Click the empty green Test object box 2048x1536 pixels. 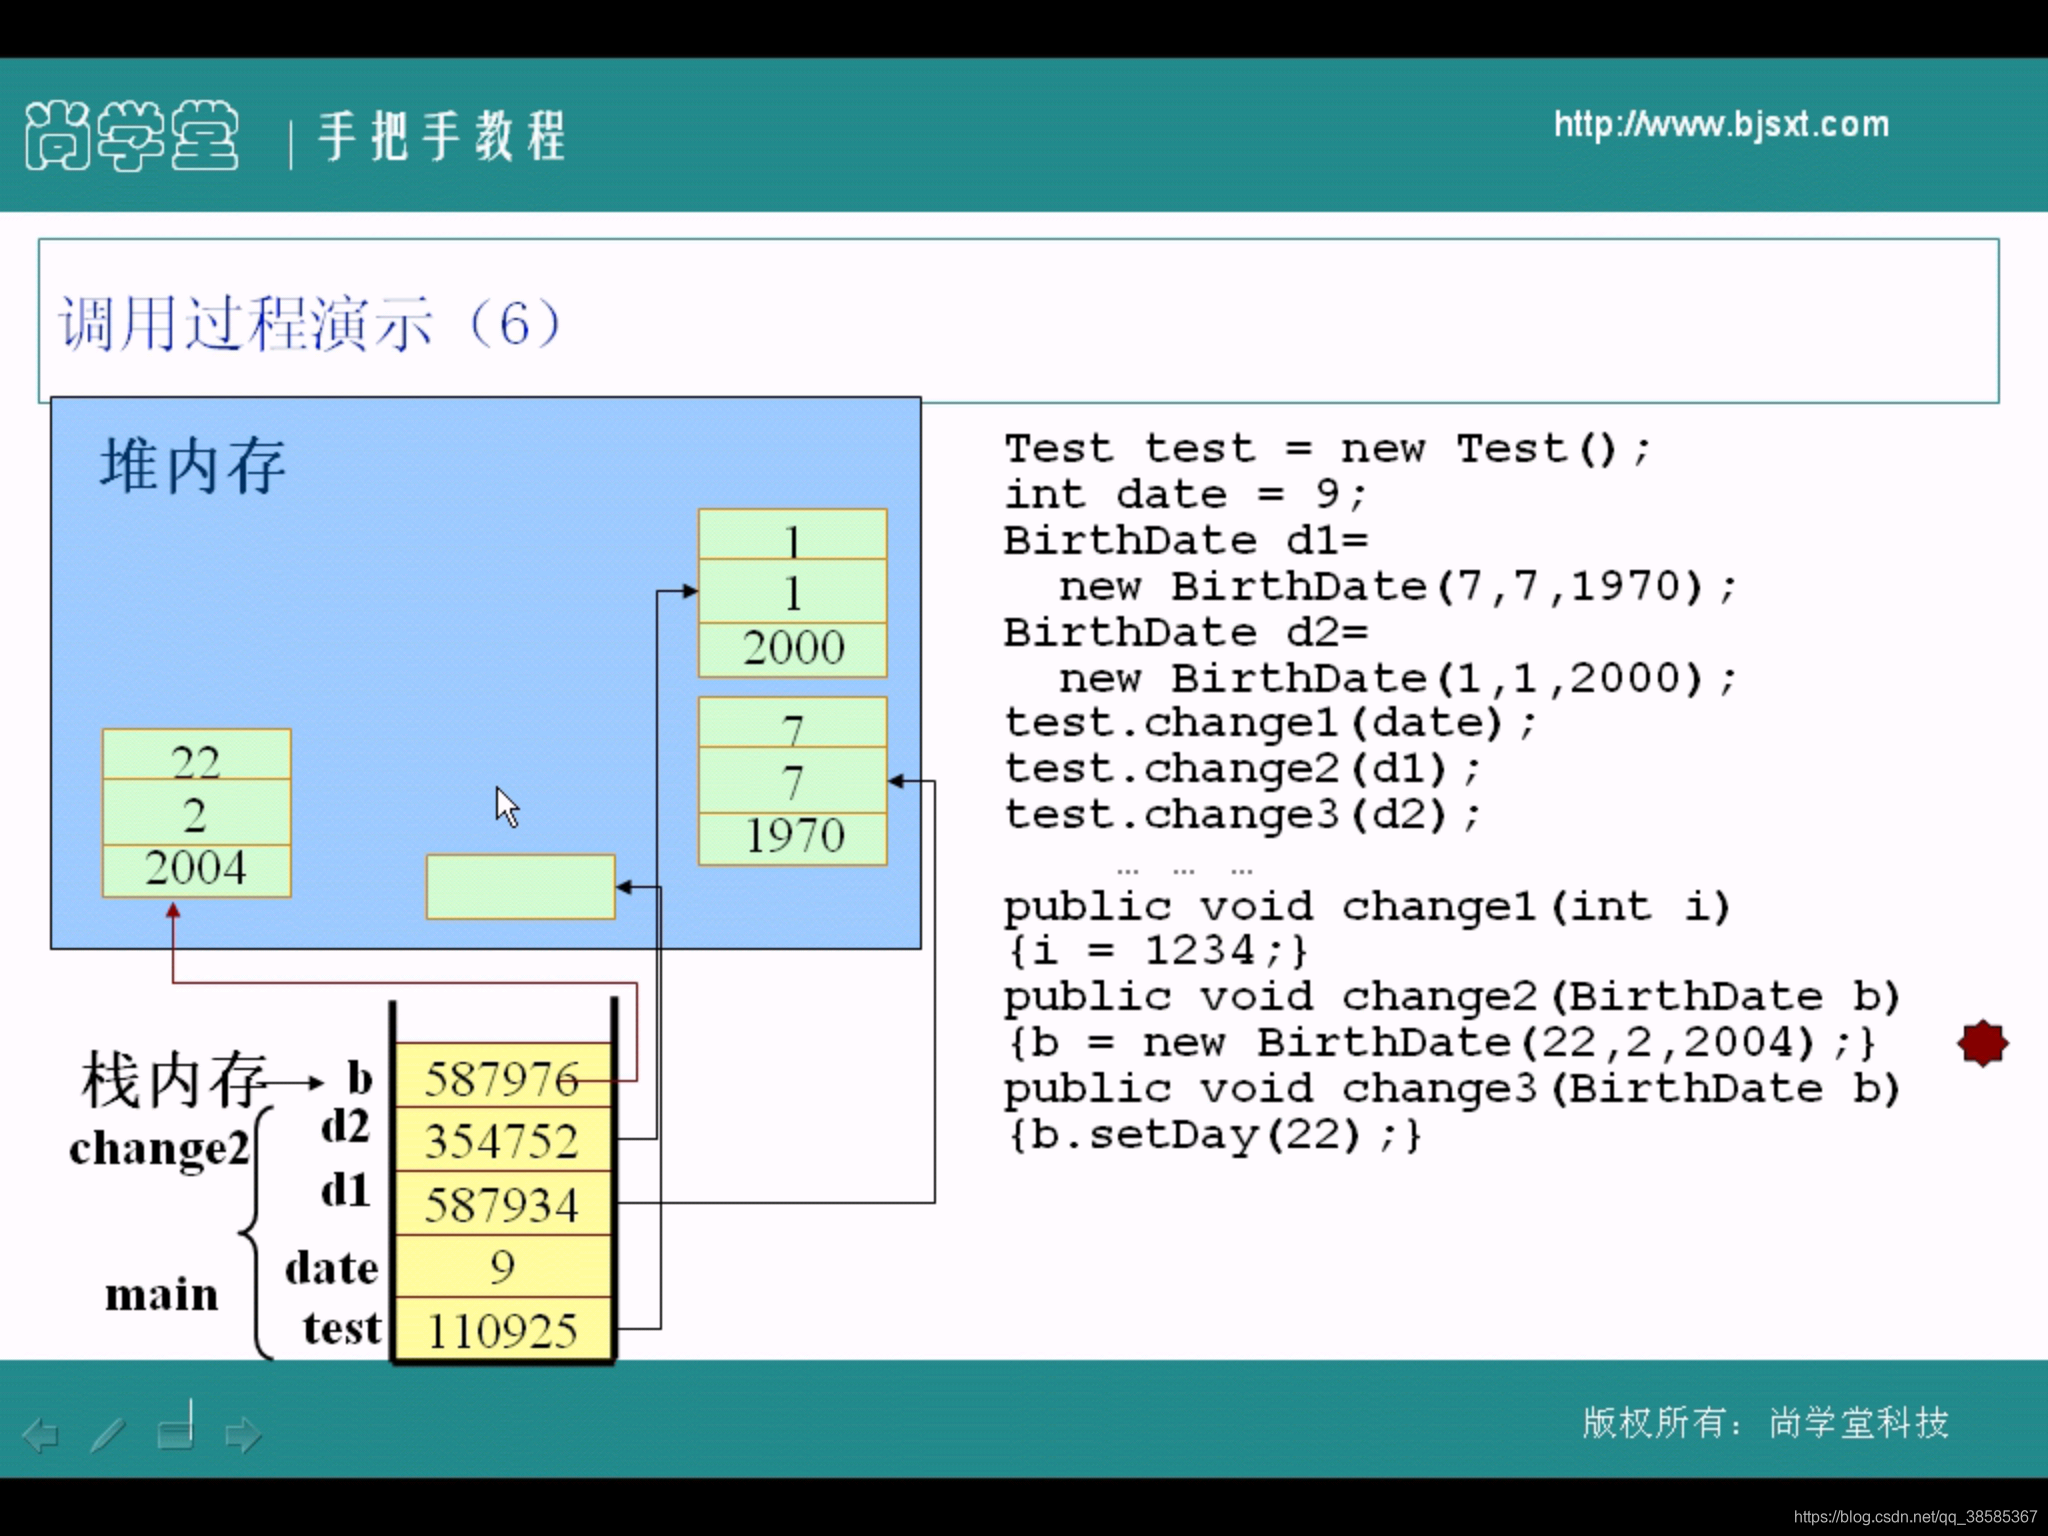520,886
